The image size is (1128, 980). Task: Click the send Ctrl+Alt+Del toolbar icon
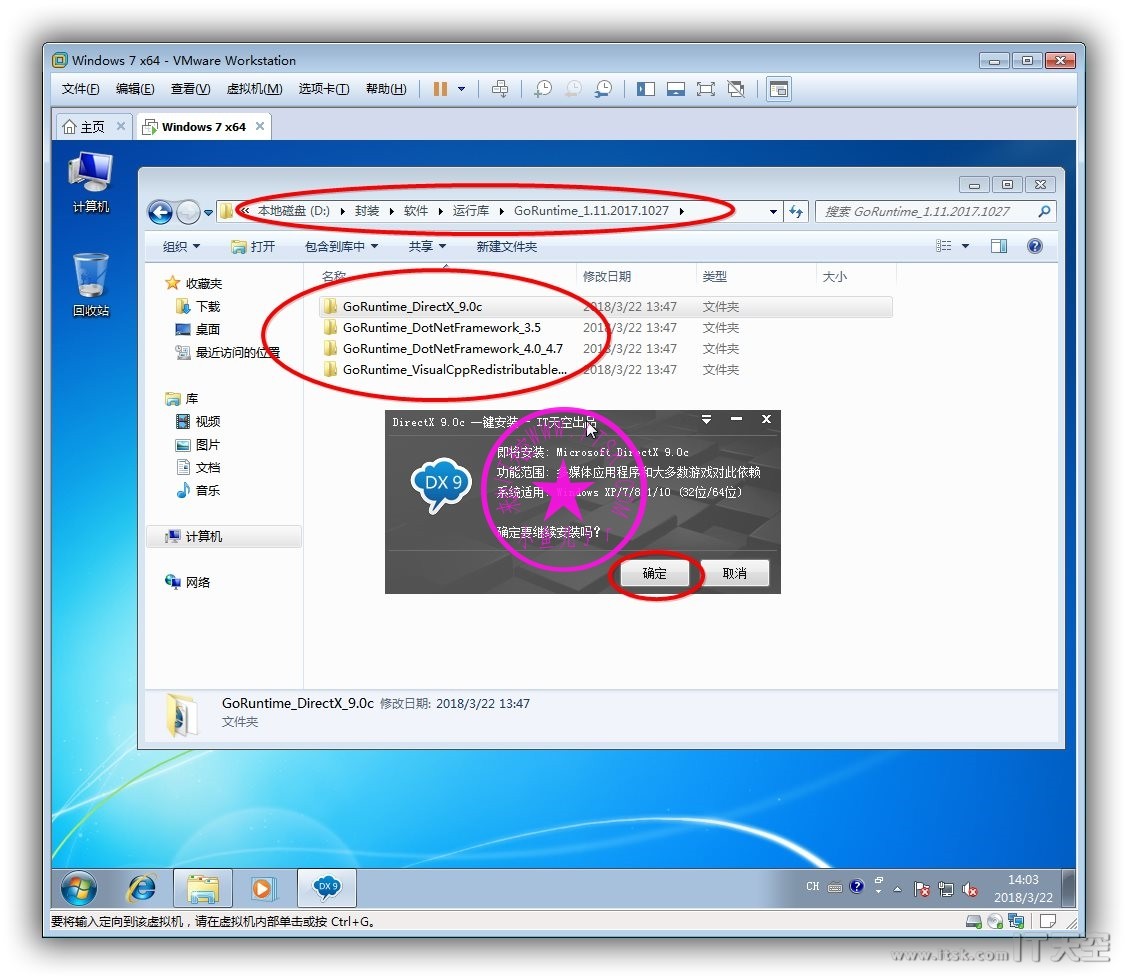pos(500,89)
